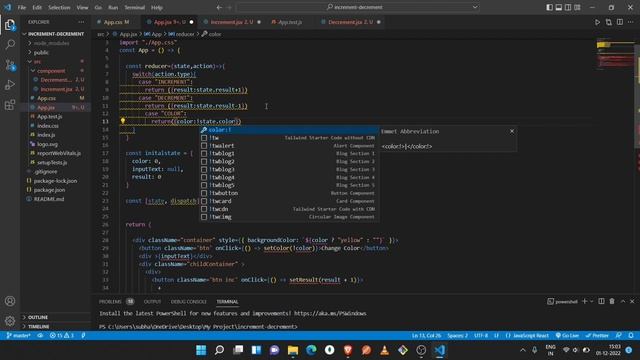The height and width of the screenshot is (360, 640).
Task: Switch to Decrement.jsx editor tab
Action: (x=350, y=22)
